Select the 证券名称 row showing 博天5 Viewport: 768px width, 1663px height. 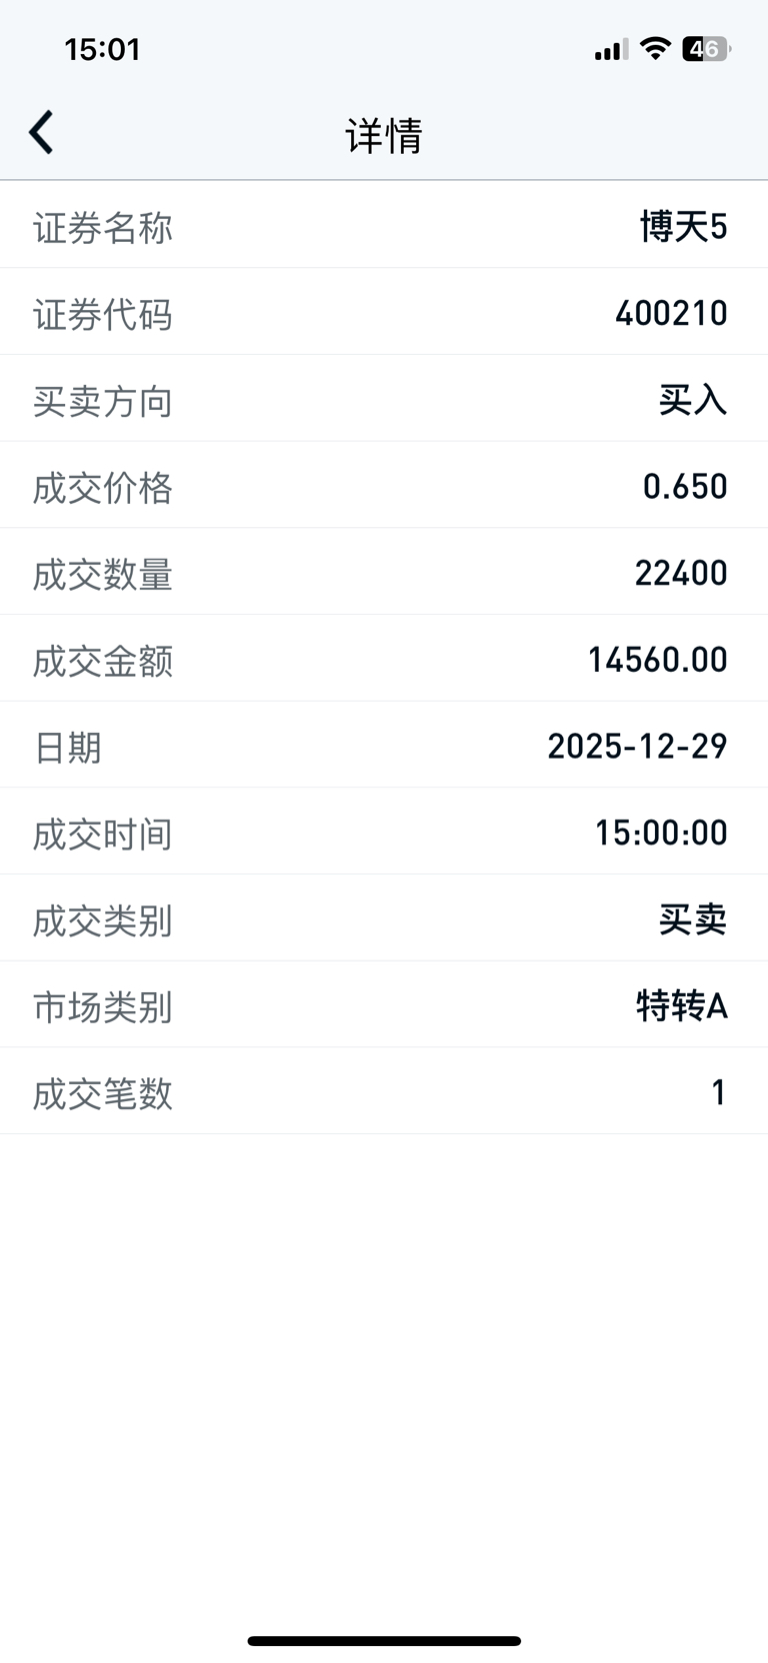click(384, 225)
